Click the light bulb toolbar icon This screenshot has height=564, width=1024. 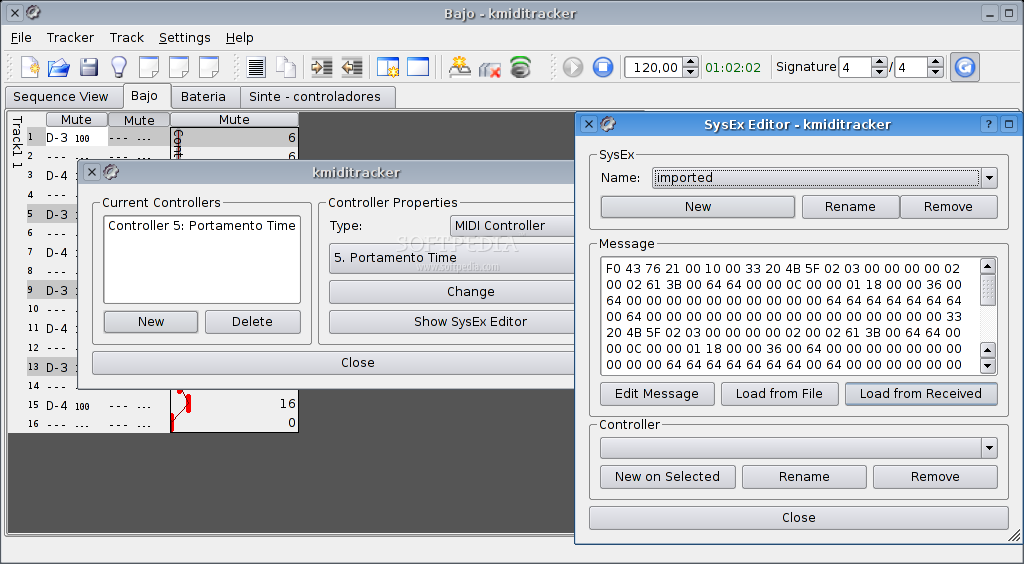click(x=118, y=67)
